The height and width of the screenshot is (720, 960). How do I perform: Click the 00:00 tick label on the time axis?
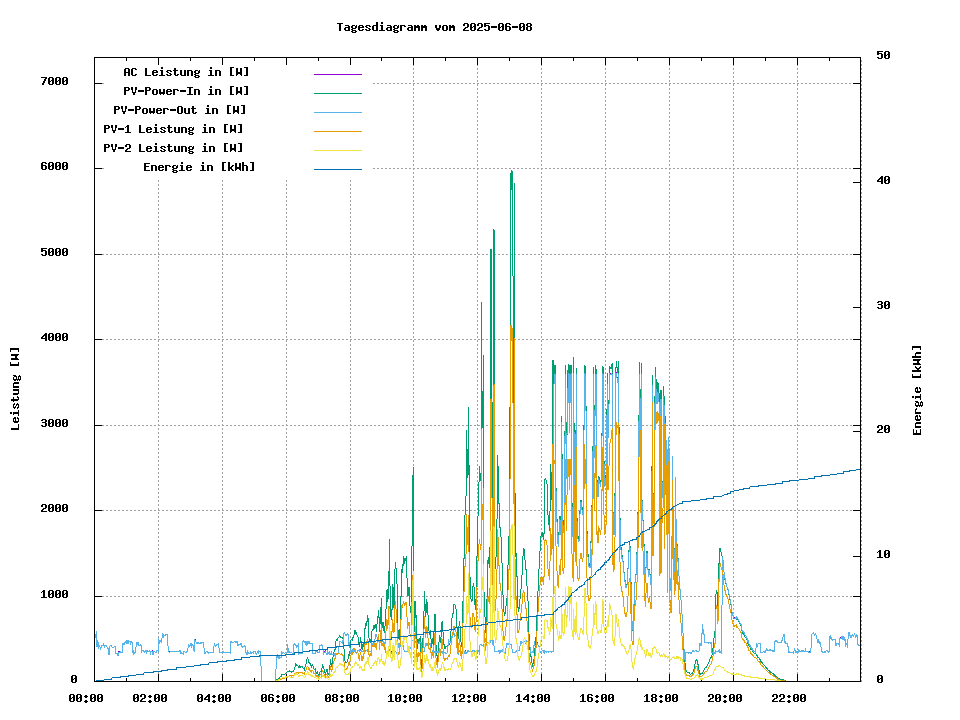pos(86,698)
